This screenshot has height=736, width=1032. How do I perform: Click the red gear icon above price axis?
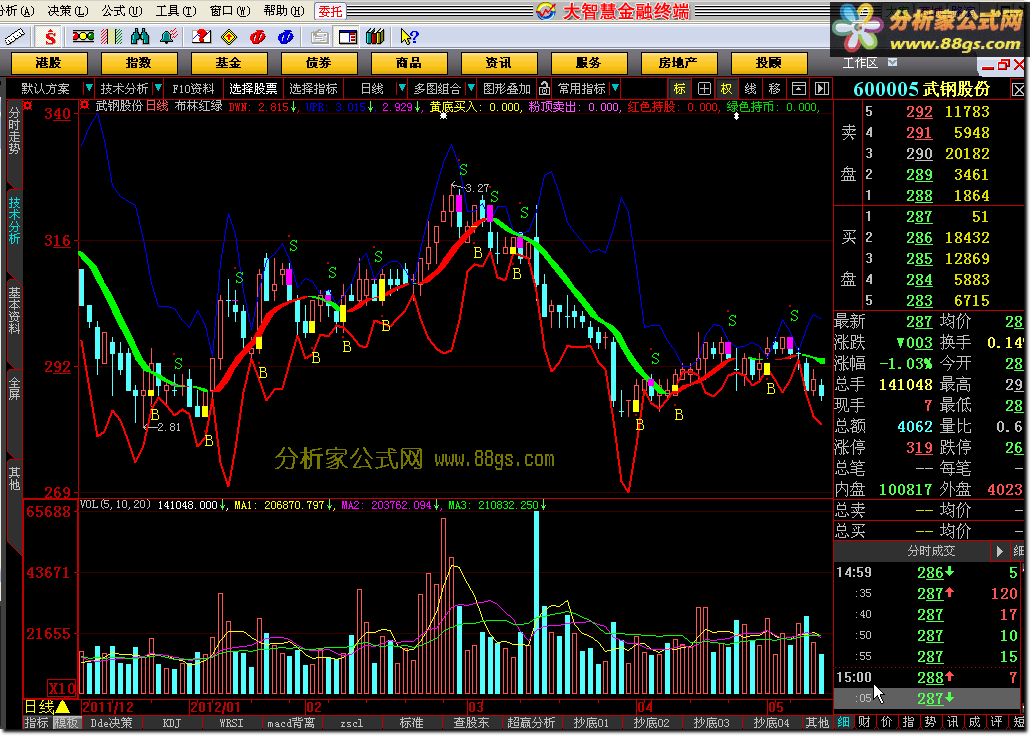pyautogui.click(x=27, y=105)
